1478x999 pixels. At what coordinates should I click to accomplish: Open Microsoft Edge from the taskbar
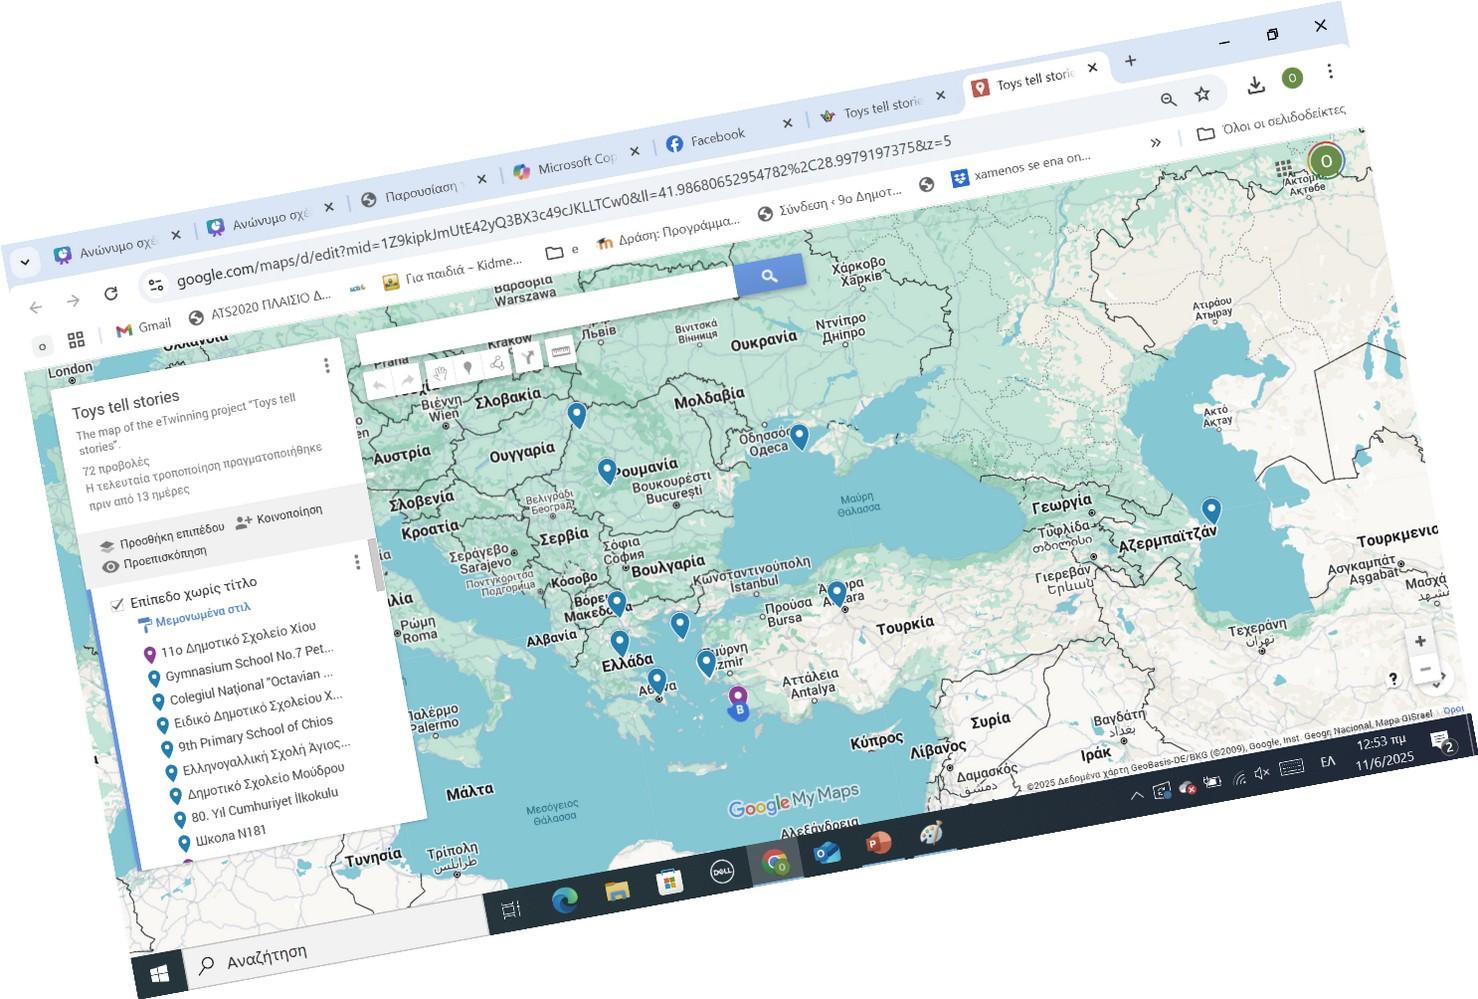[x=565, y=899]
